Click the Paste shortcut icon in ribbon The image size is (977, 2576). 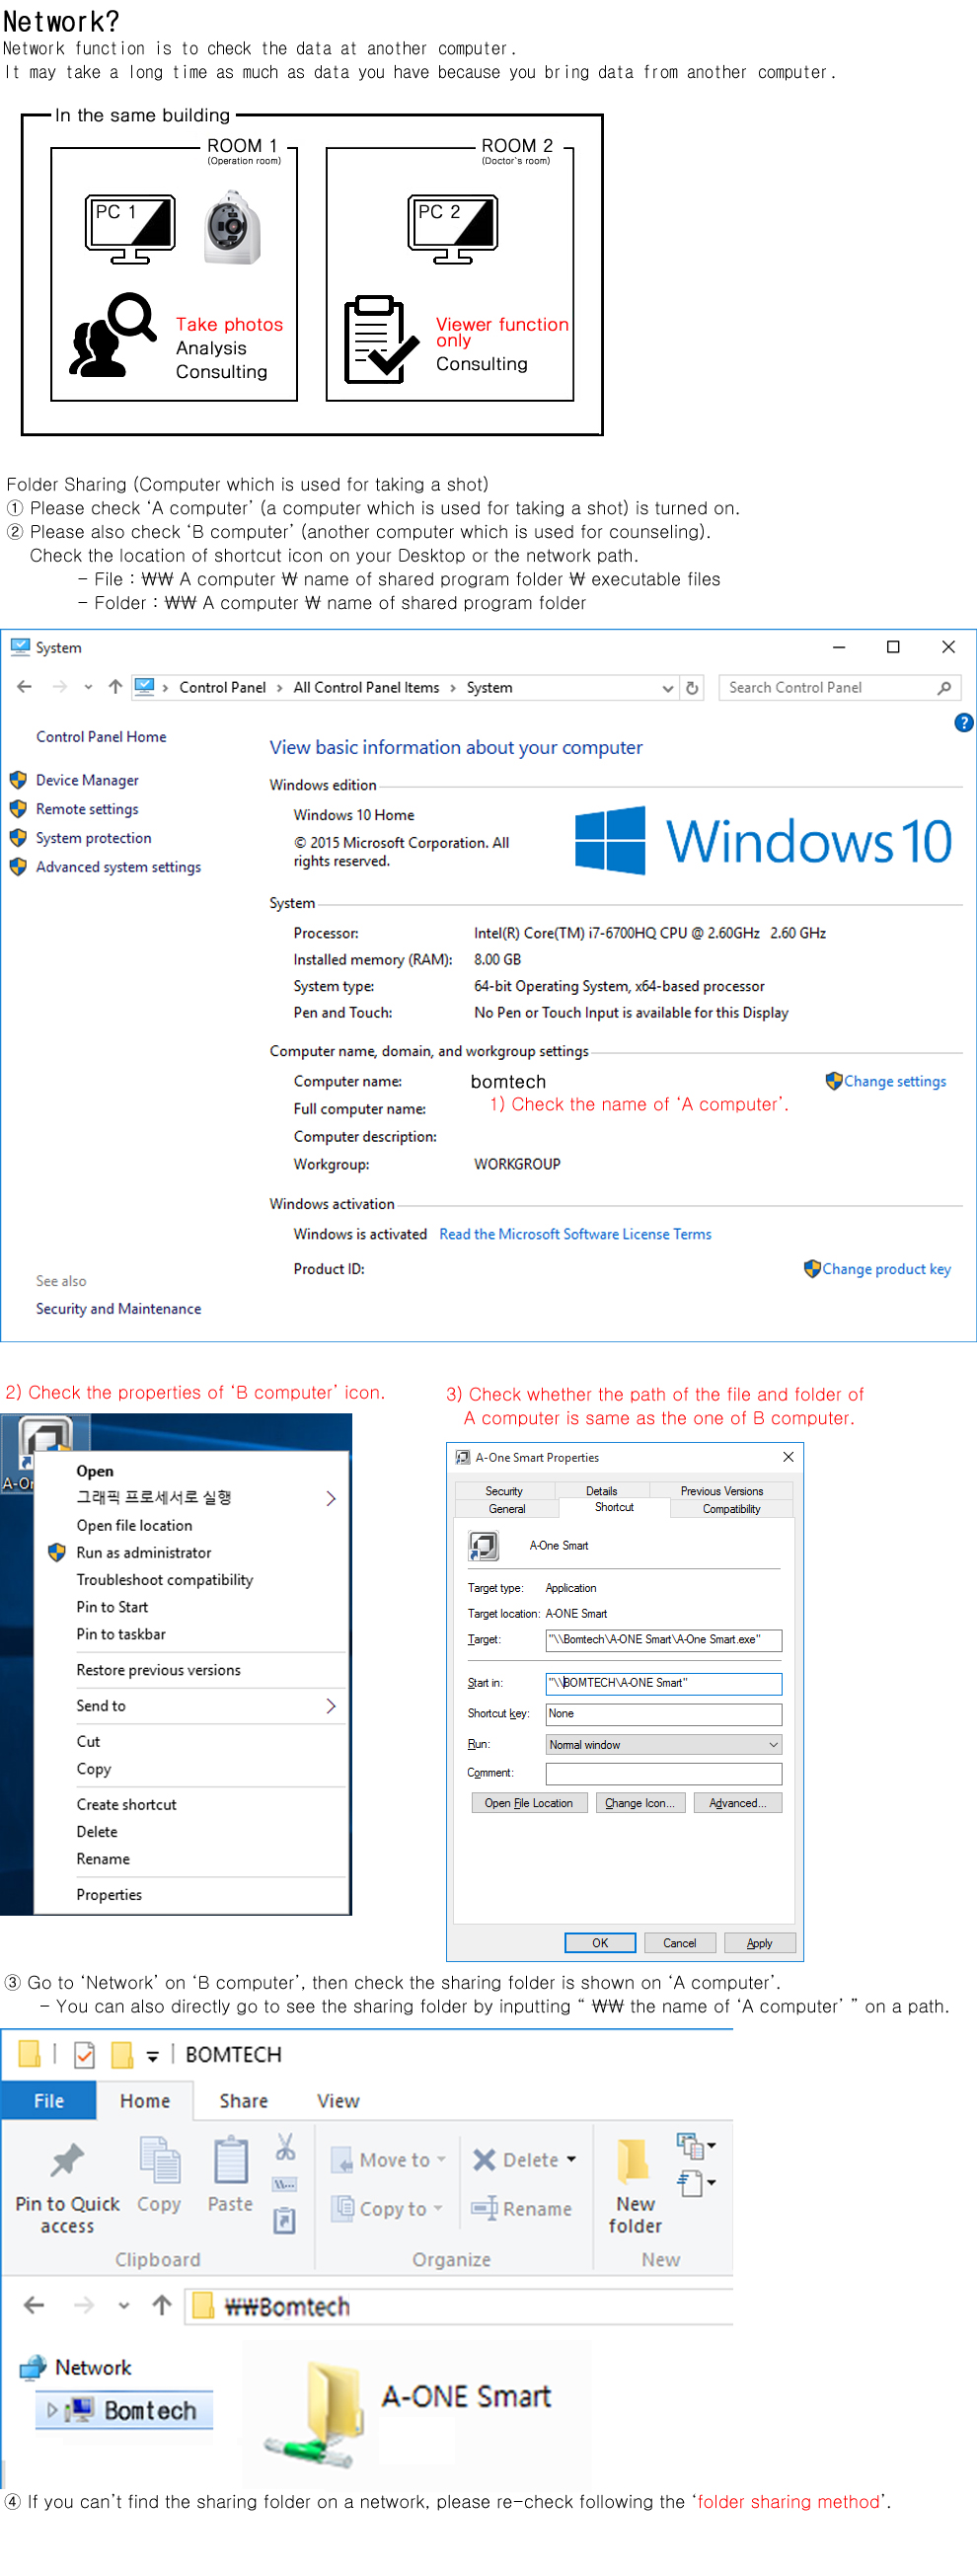click(x=285, y=2221)
